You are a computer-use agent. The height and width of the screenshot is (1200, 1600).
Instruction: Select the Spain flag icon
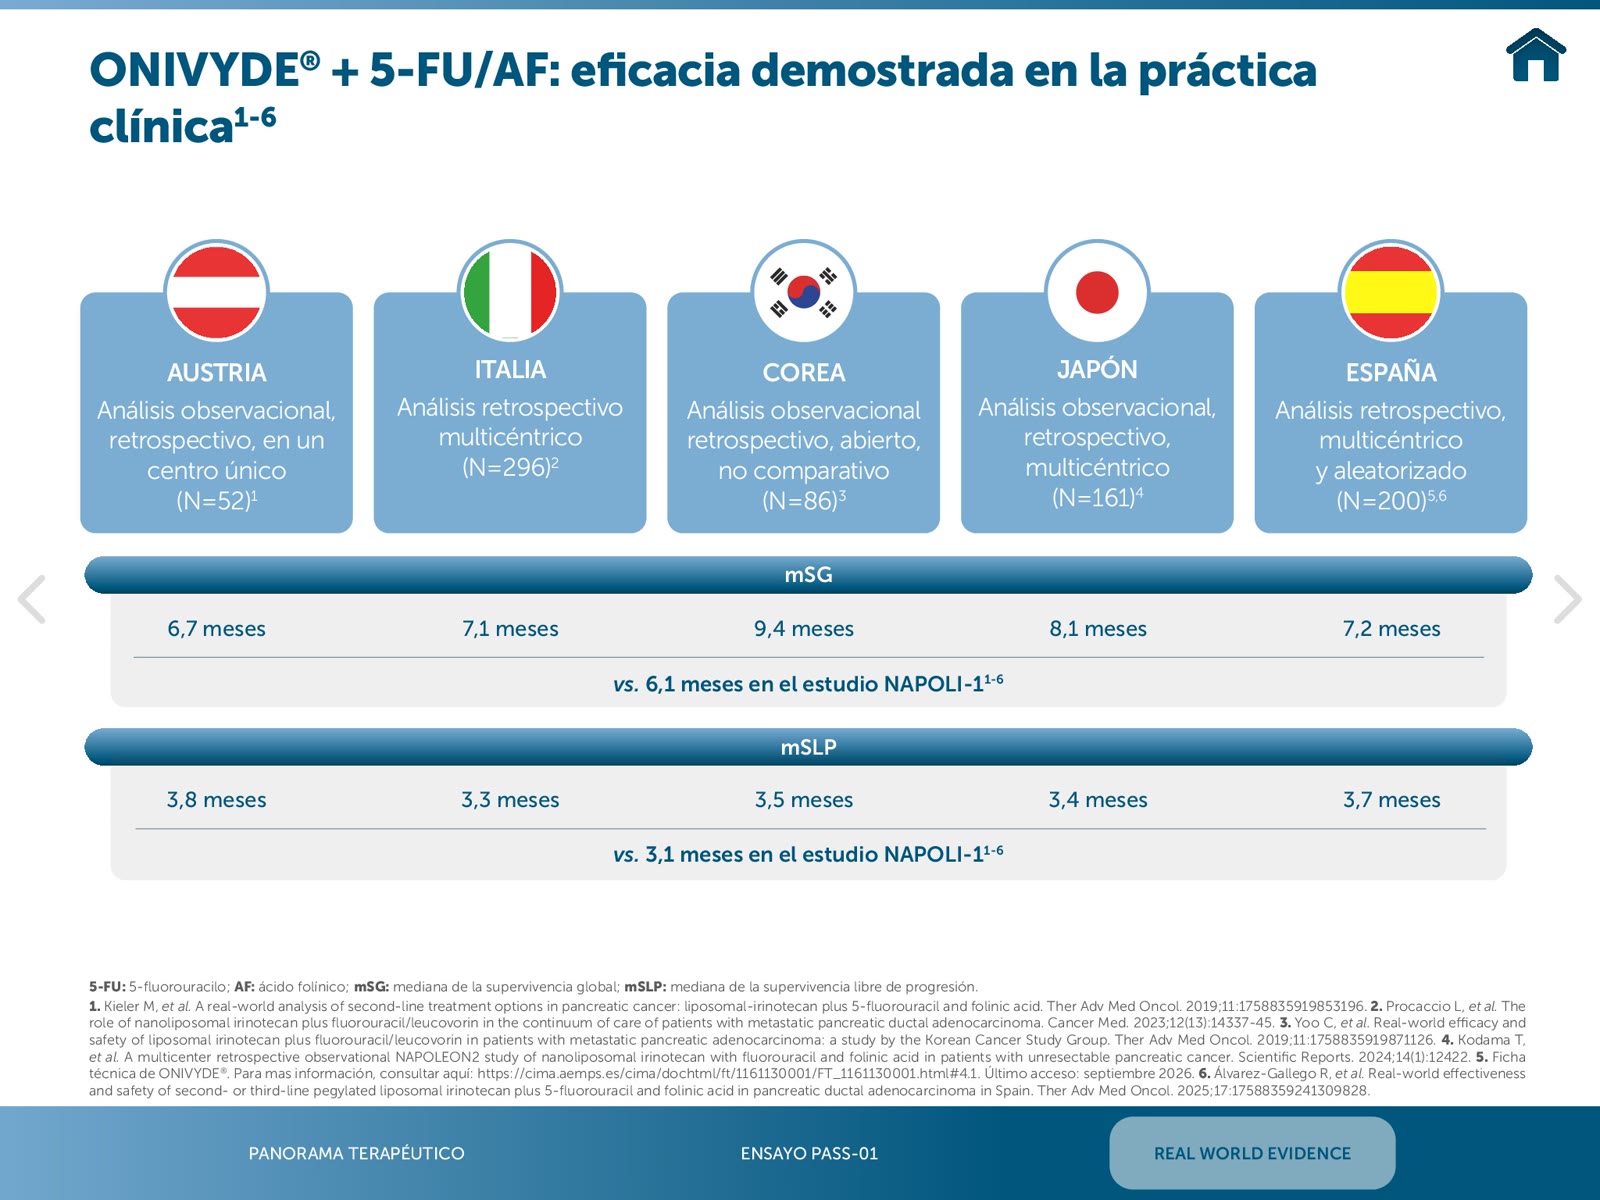(x=1390, y=292)
